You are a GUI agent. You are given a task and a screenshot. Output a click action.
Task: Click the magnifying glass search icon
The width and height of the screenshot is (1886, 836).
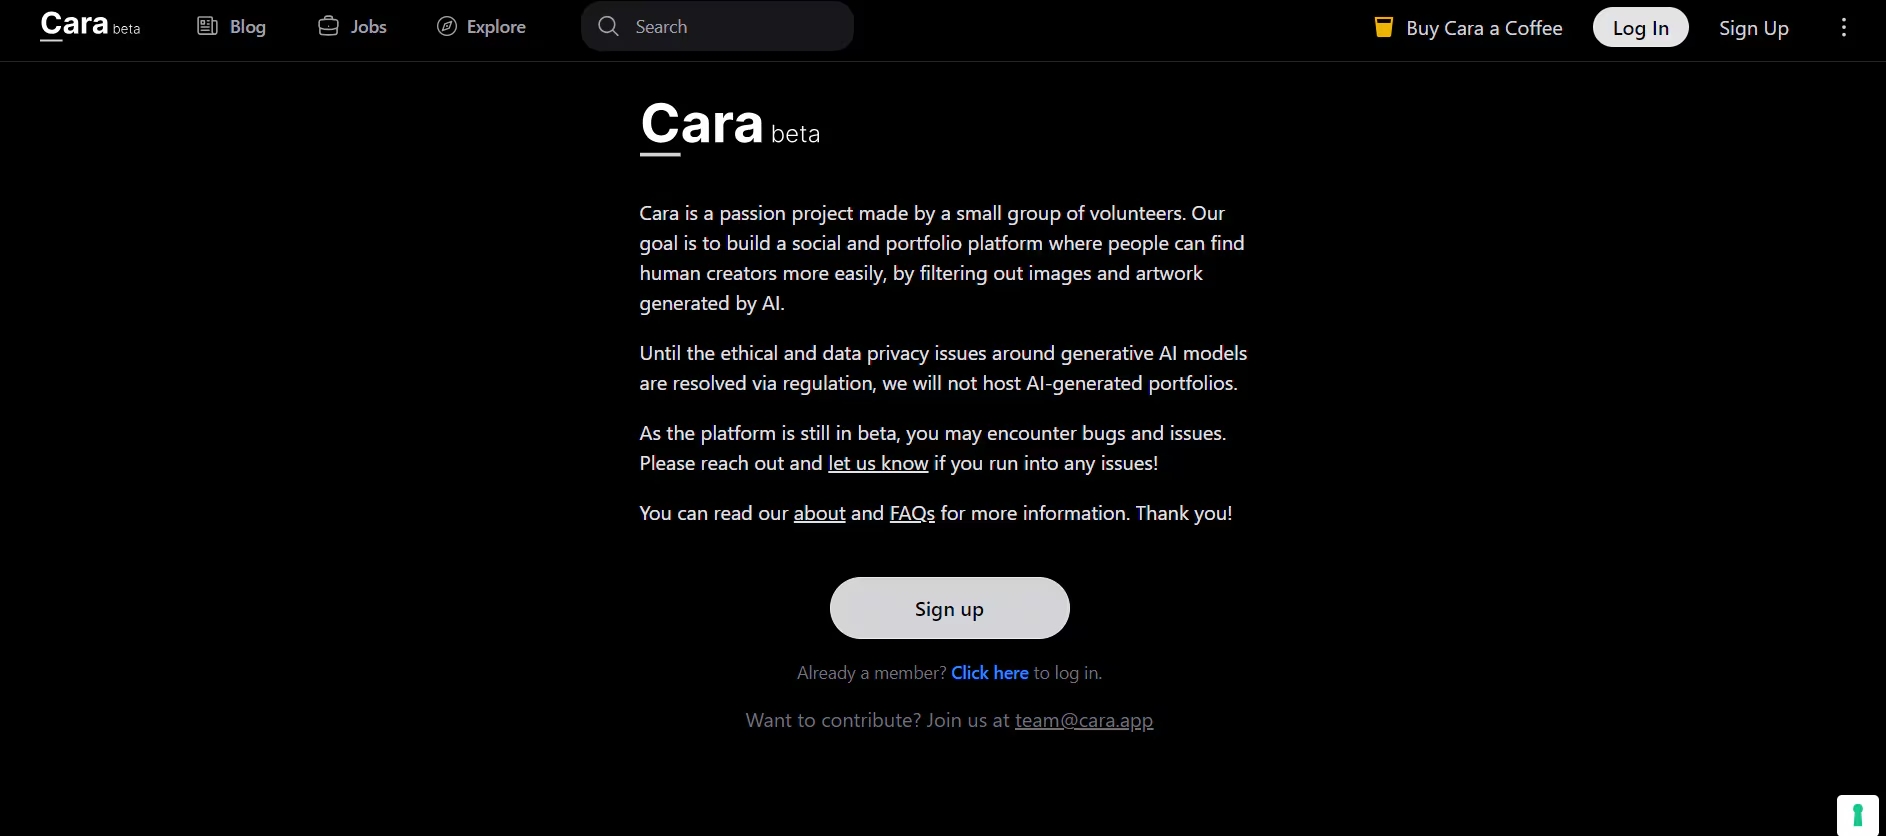[608, 26]
